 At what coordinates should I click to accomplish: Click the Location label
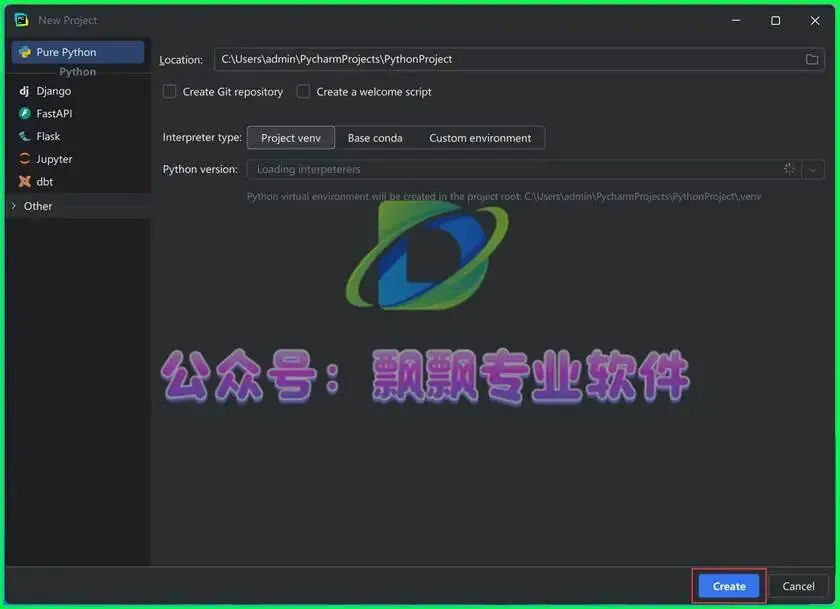[181, 60]
